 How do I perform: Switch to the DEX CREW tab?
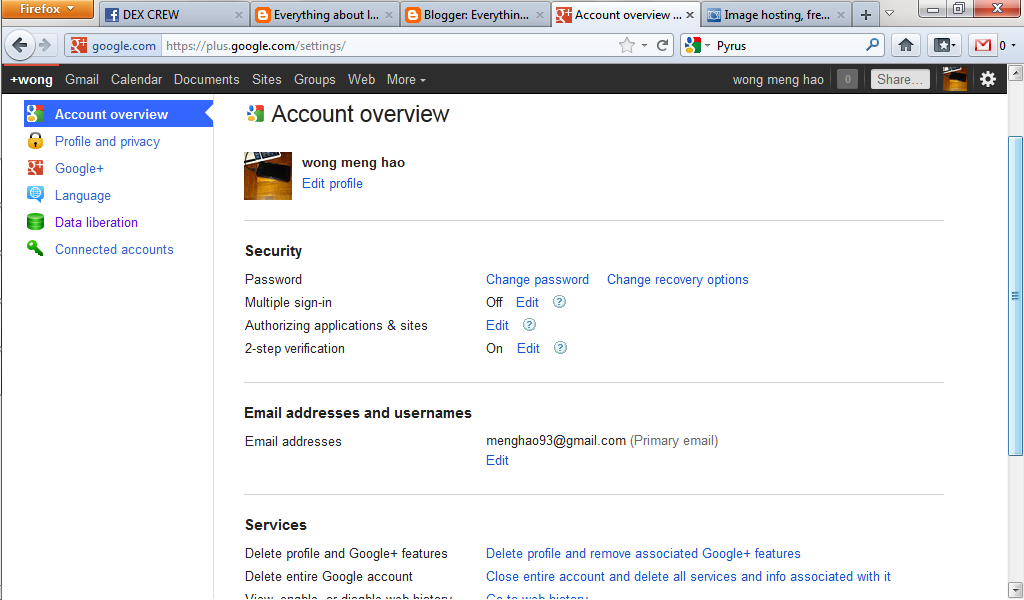click(173, 15)
